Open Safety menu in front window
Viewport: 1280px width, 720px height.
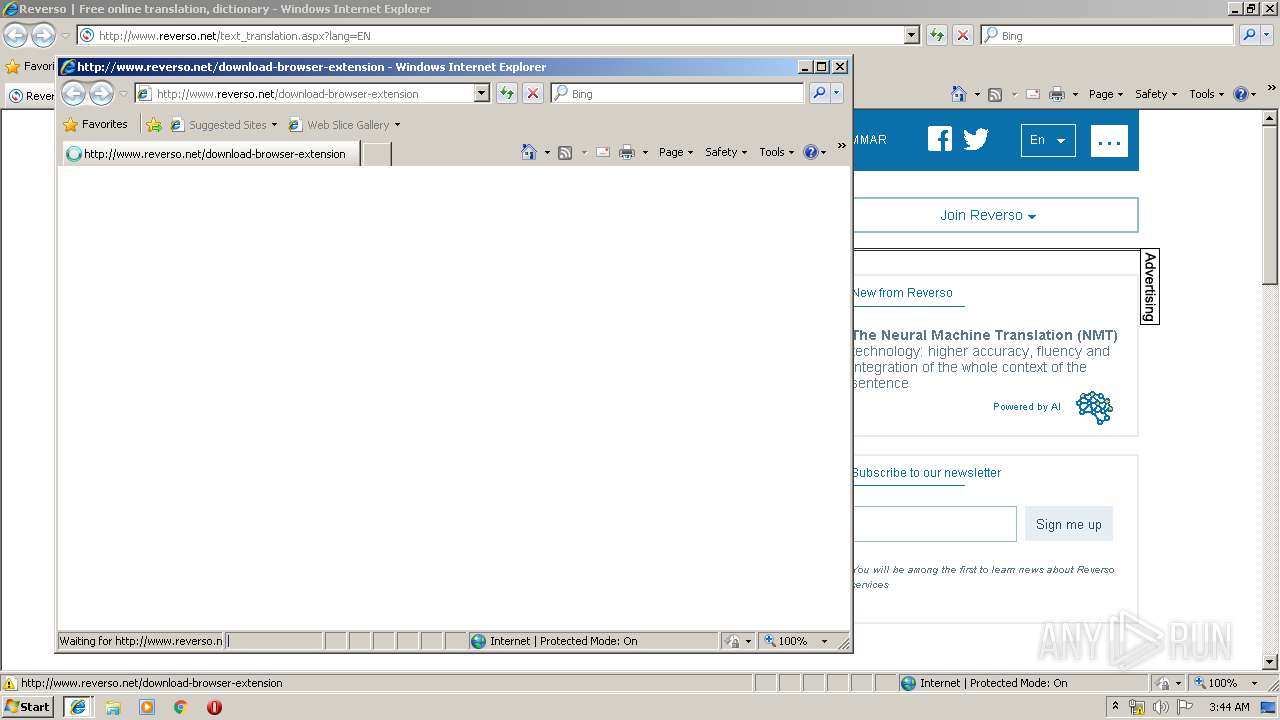pyautogui.click(x=726, y=152)
